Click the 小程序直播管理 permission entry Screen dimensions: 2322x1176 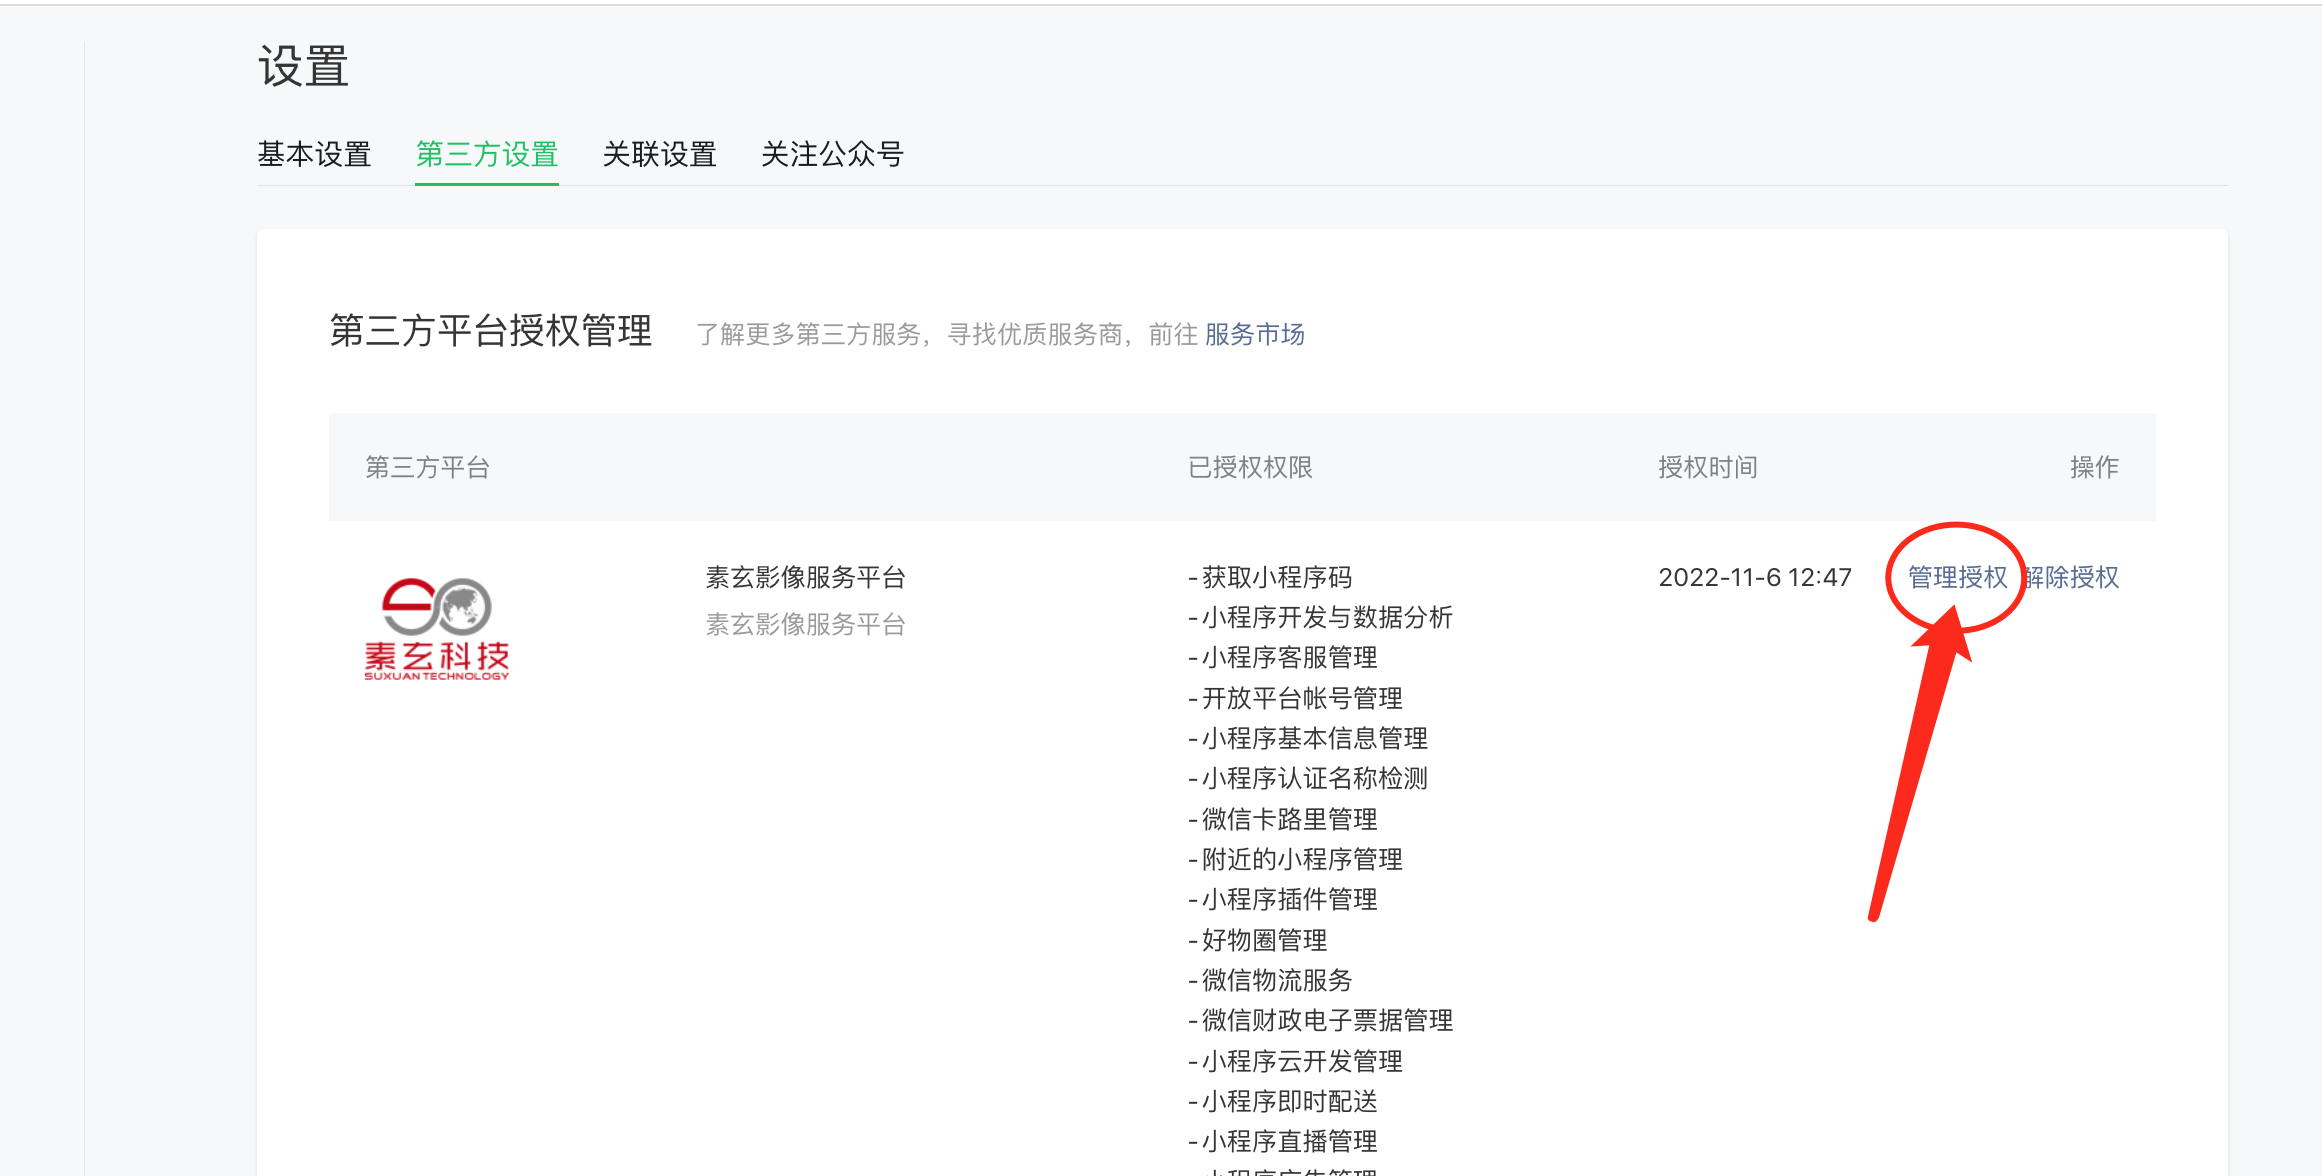1289,1141
